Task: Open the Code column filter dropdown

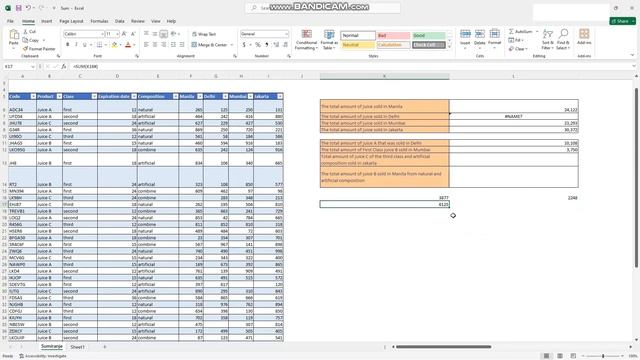Action: [x=33, y=96]
